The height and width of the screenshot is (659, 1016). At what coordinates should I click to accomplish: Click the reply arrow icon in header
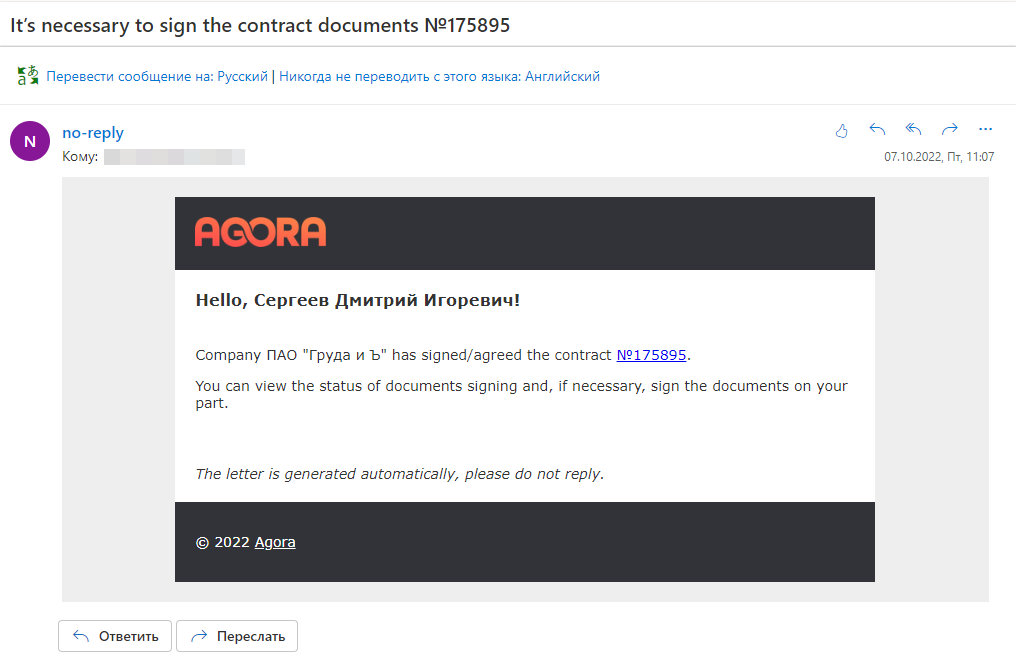pyautogui.click(x=877, y=130)
